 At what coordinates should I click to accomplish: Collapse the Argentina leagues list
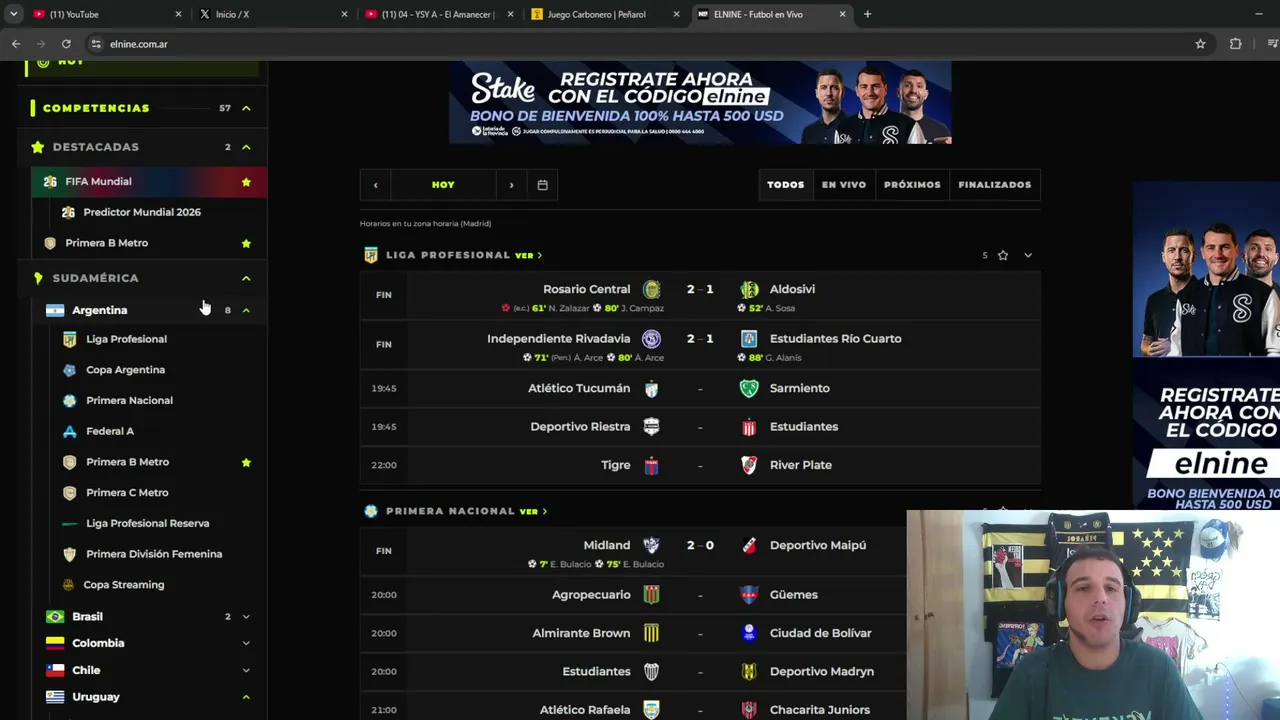pyautogui.click(x=246, y=310)
